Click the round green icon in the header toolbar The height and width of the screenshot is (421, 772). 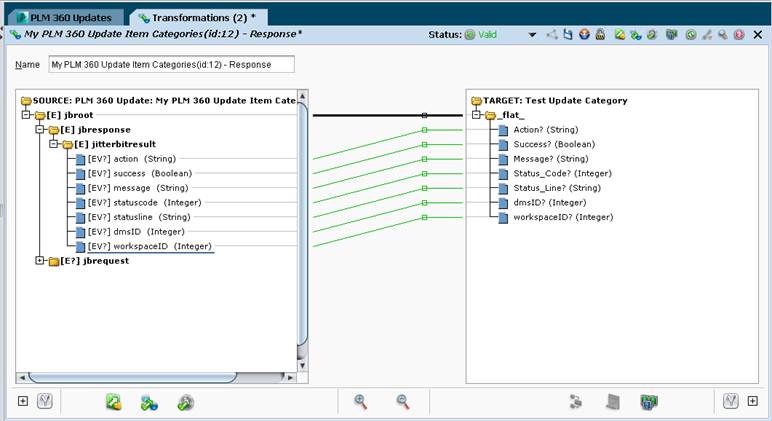click(691, 34)
